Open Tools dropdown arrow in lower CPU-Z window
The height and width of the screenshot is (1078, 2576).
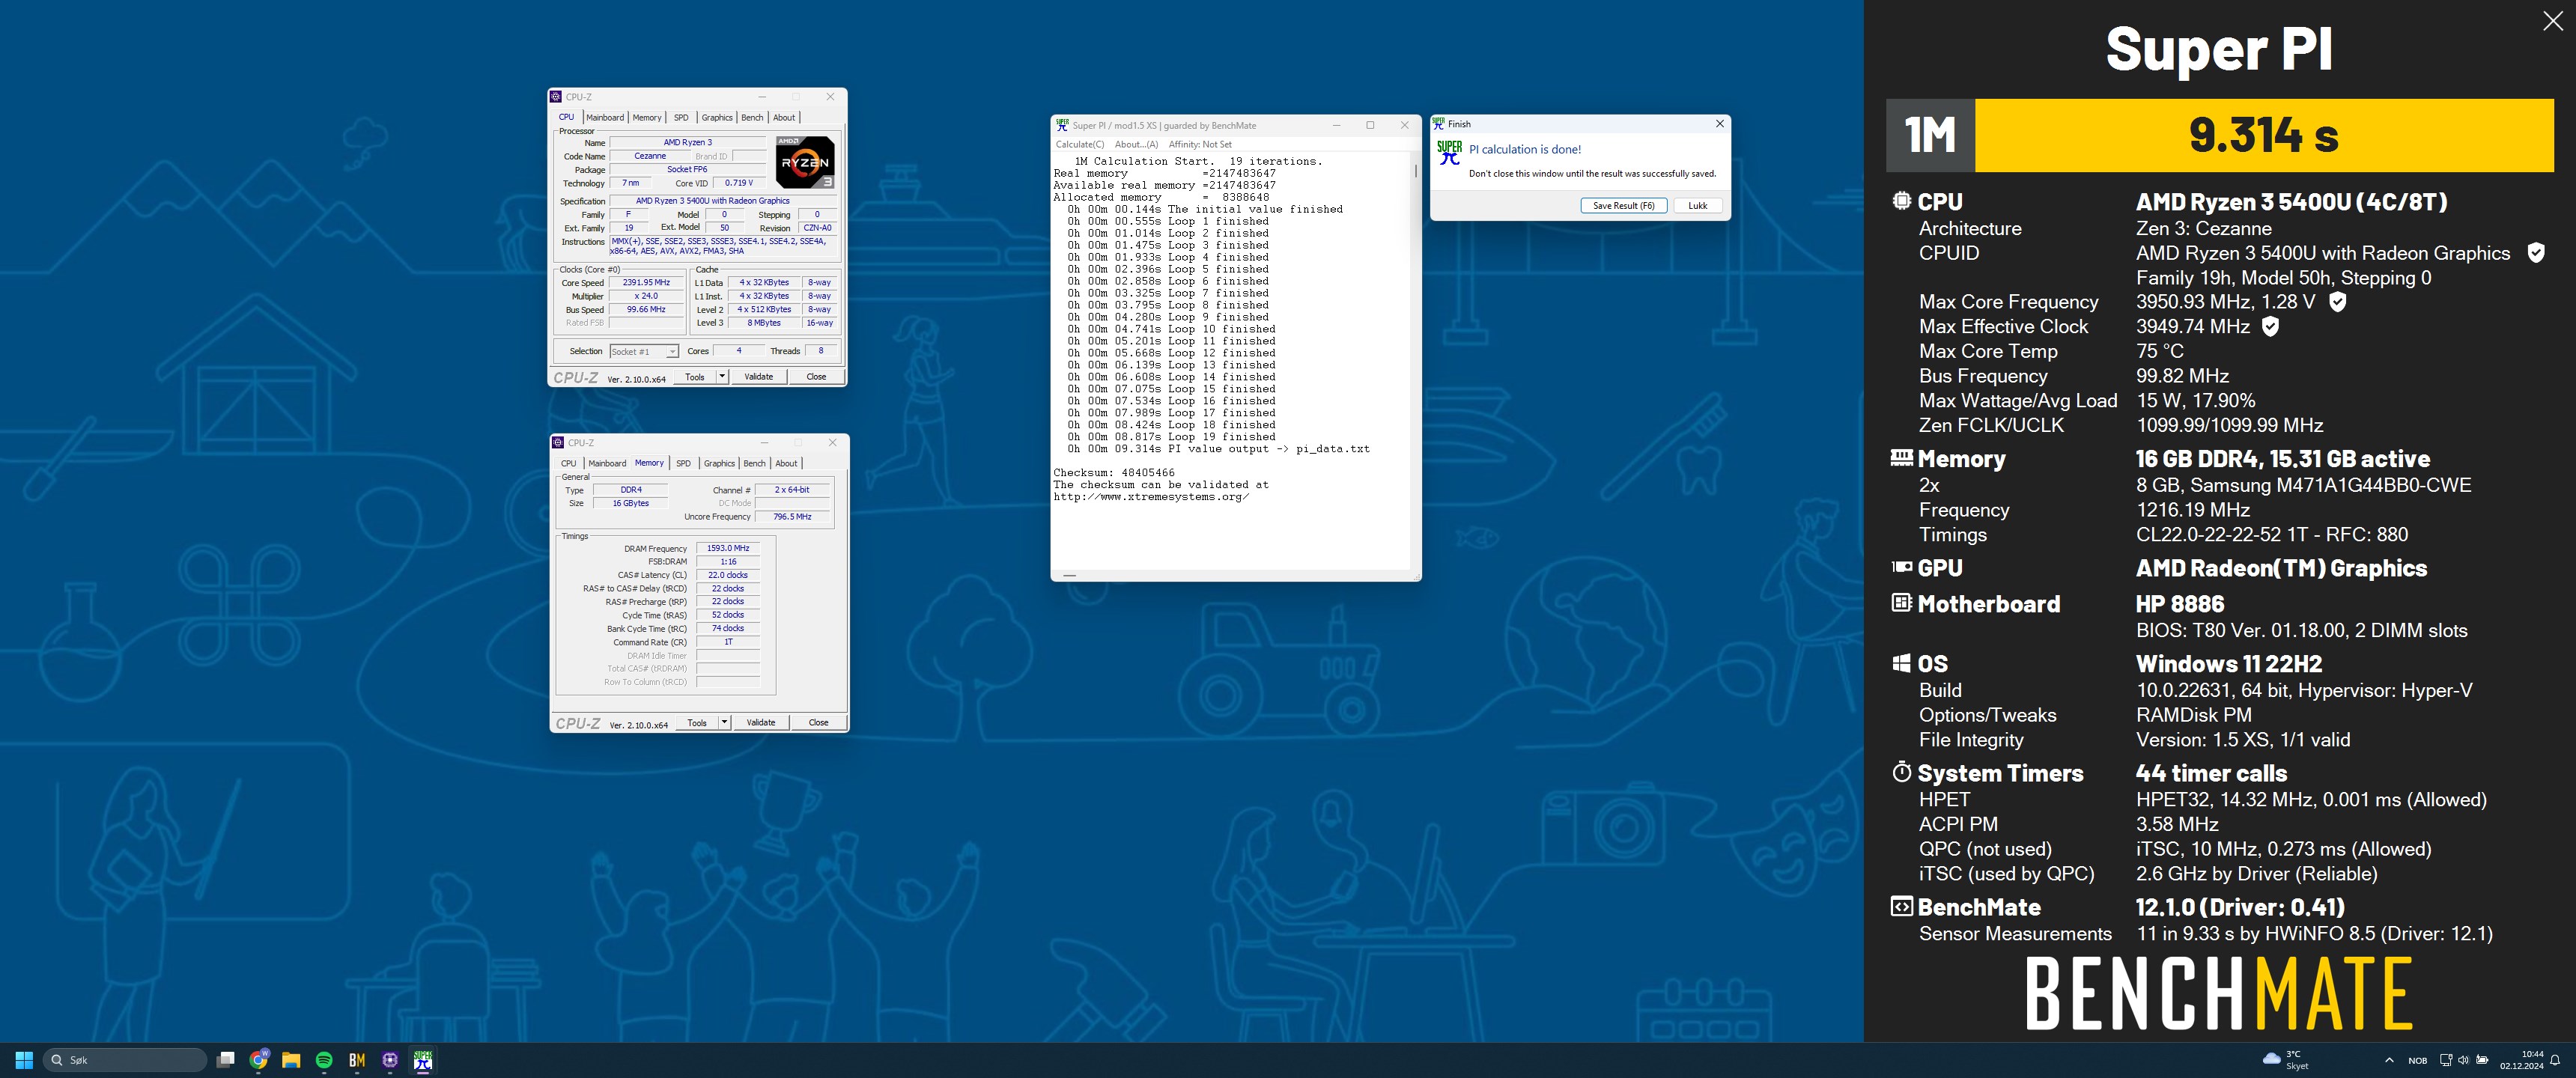[x=724, y=722]
